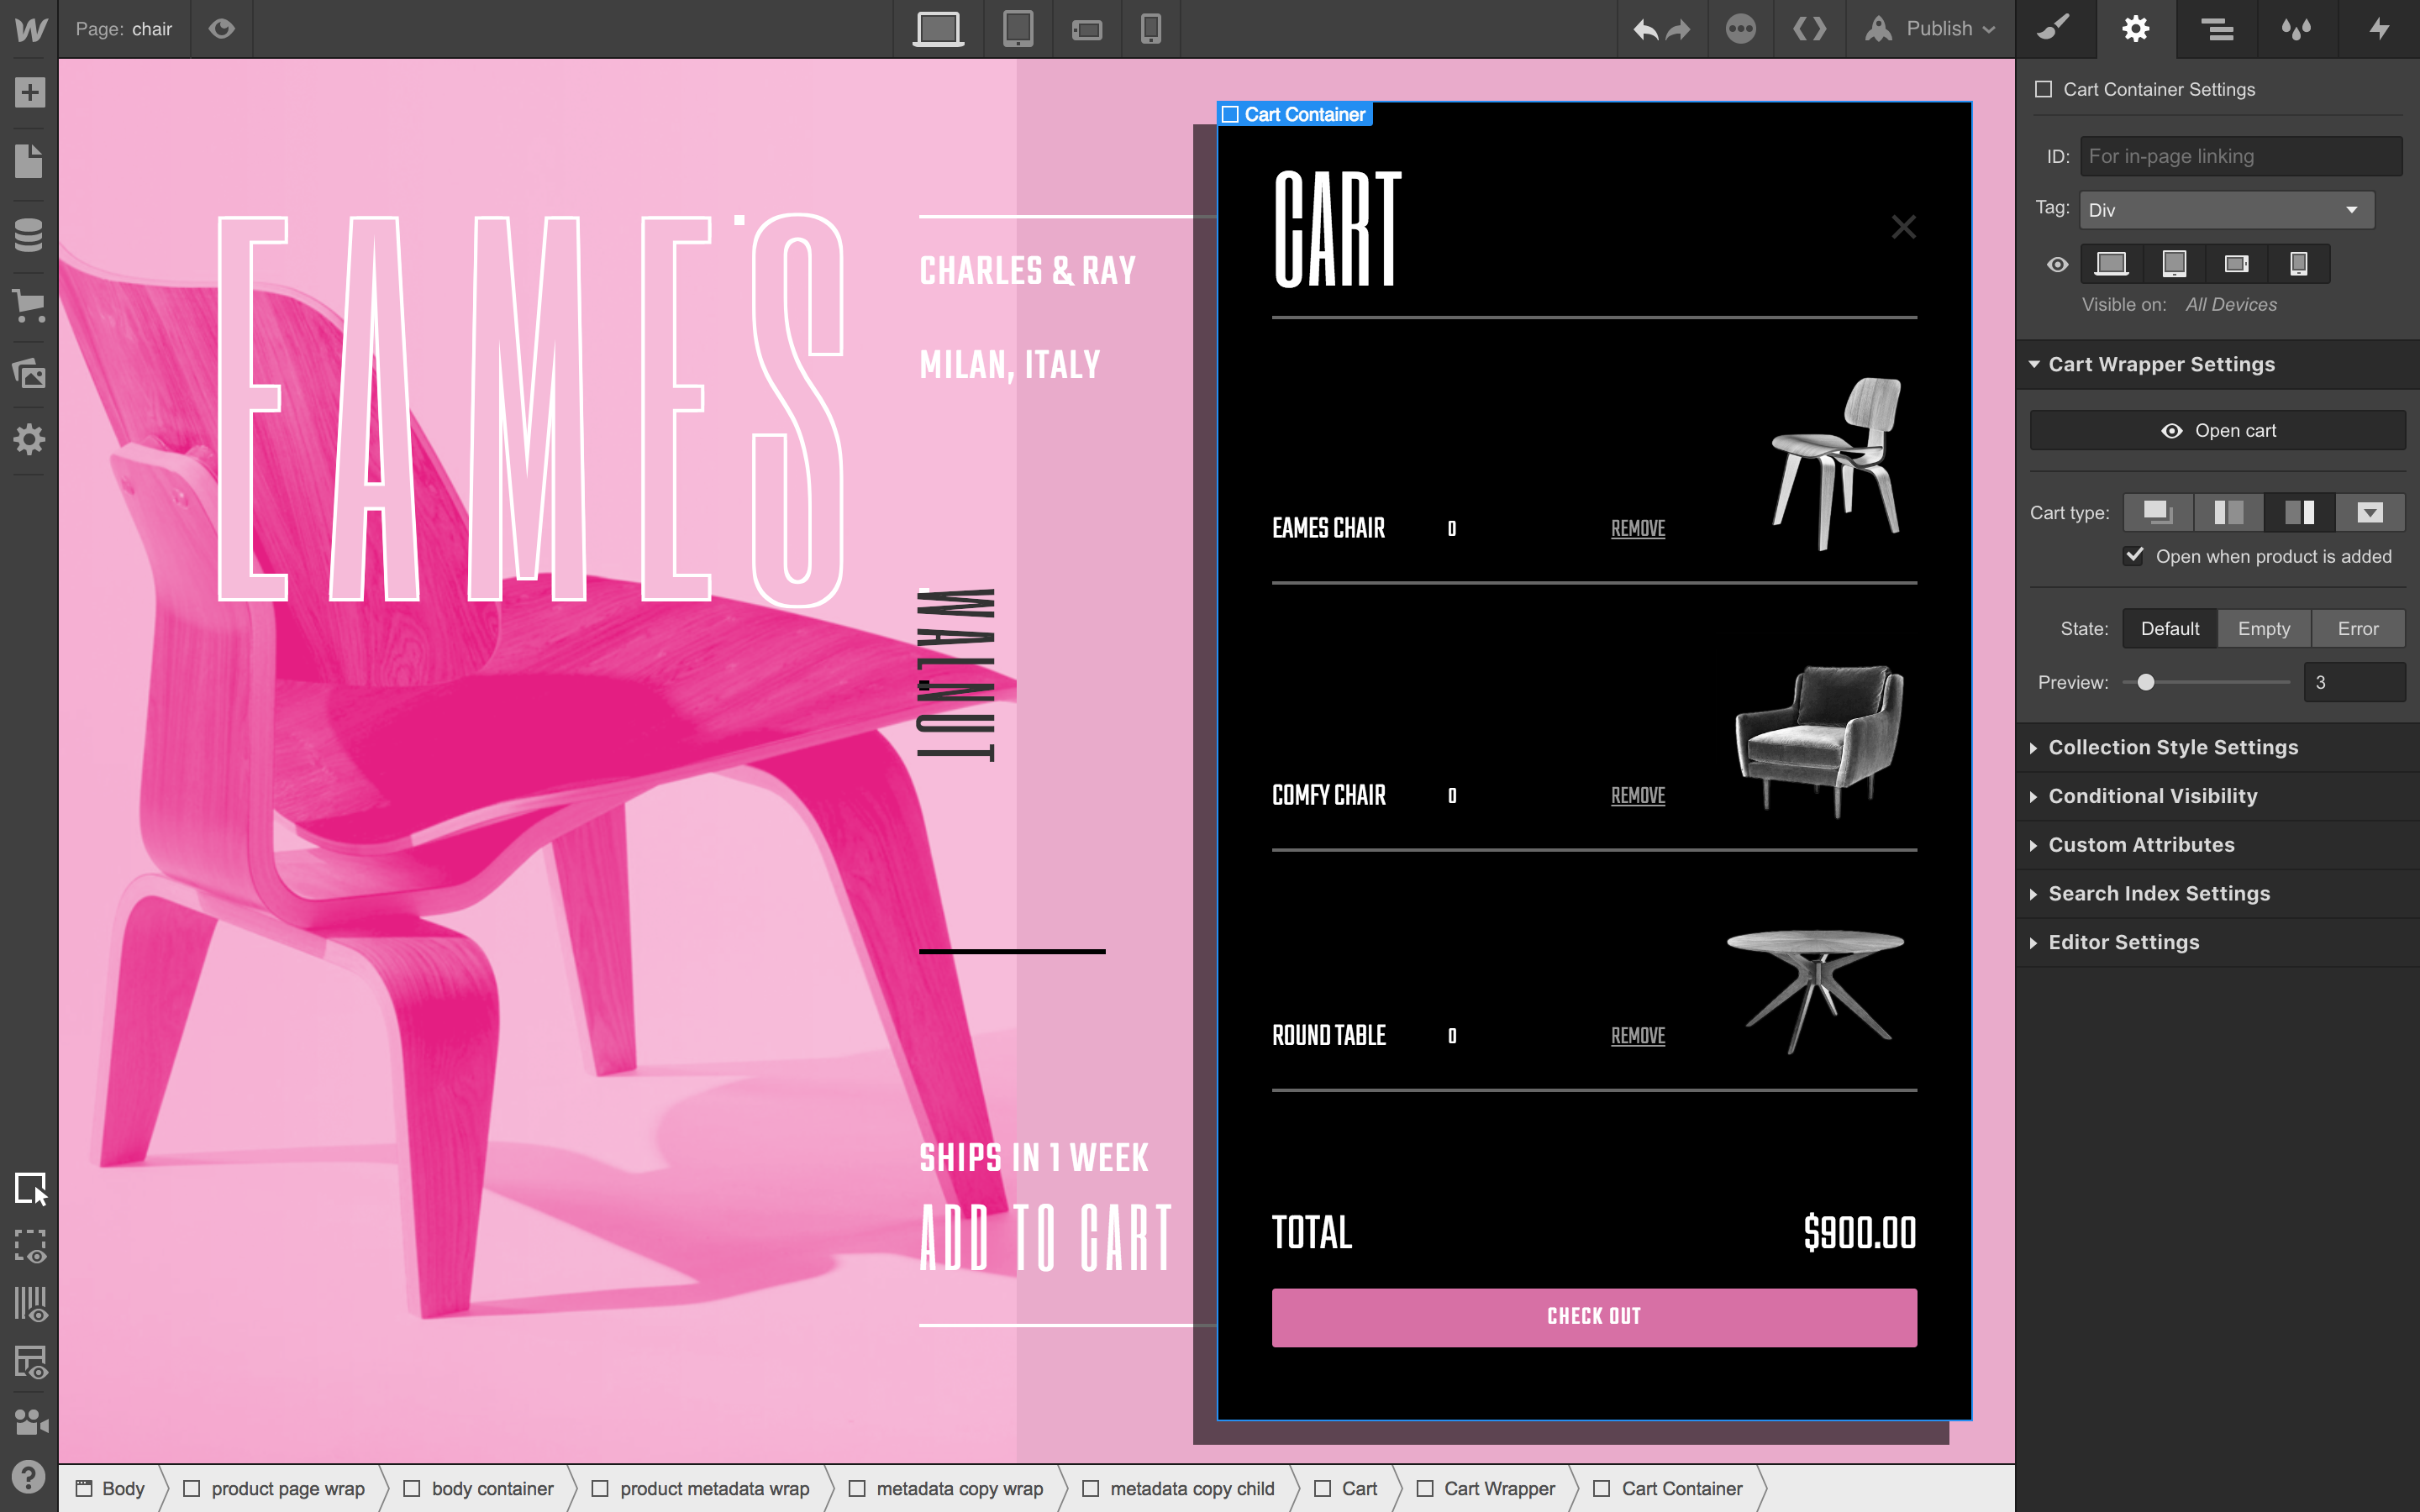Switch to the Element Settings tab
Screen dimensions: 2420x1512
[2136, 29]
